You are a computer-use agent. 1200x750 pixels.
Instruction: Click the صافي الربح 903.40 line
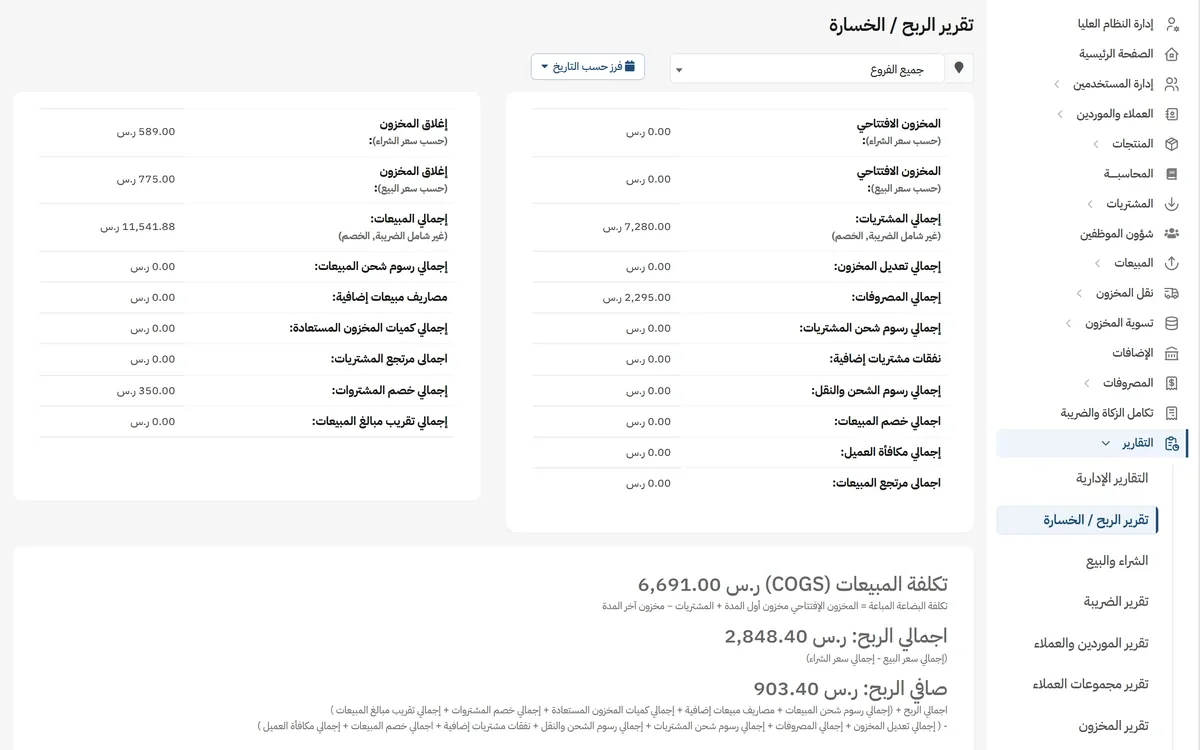tap(850, 688)
